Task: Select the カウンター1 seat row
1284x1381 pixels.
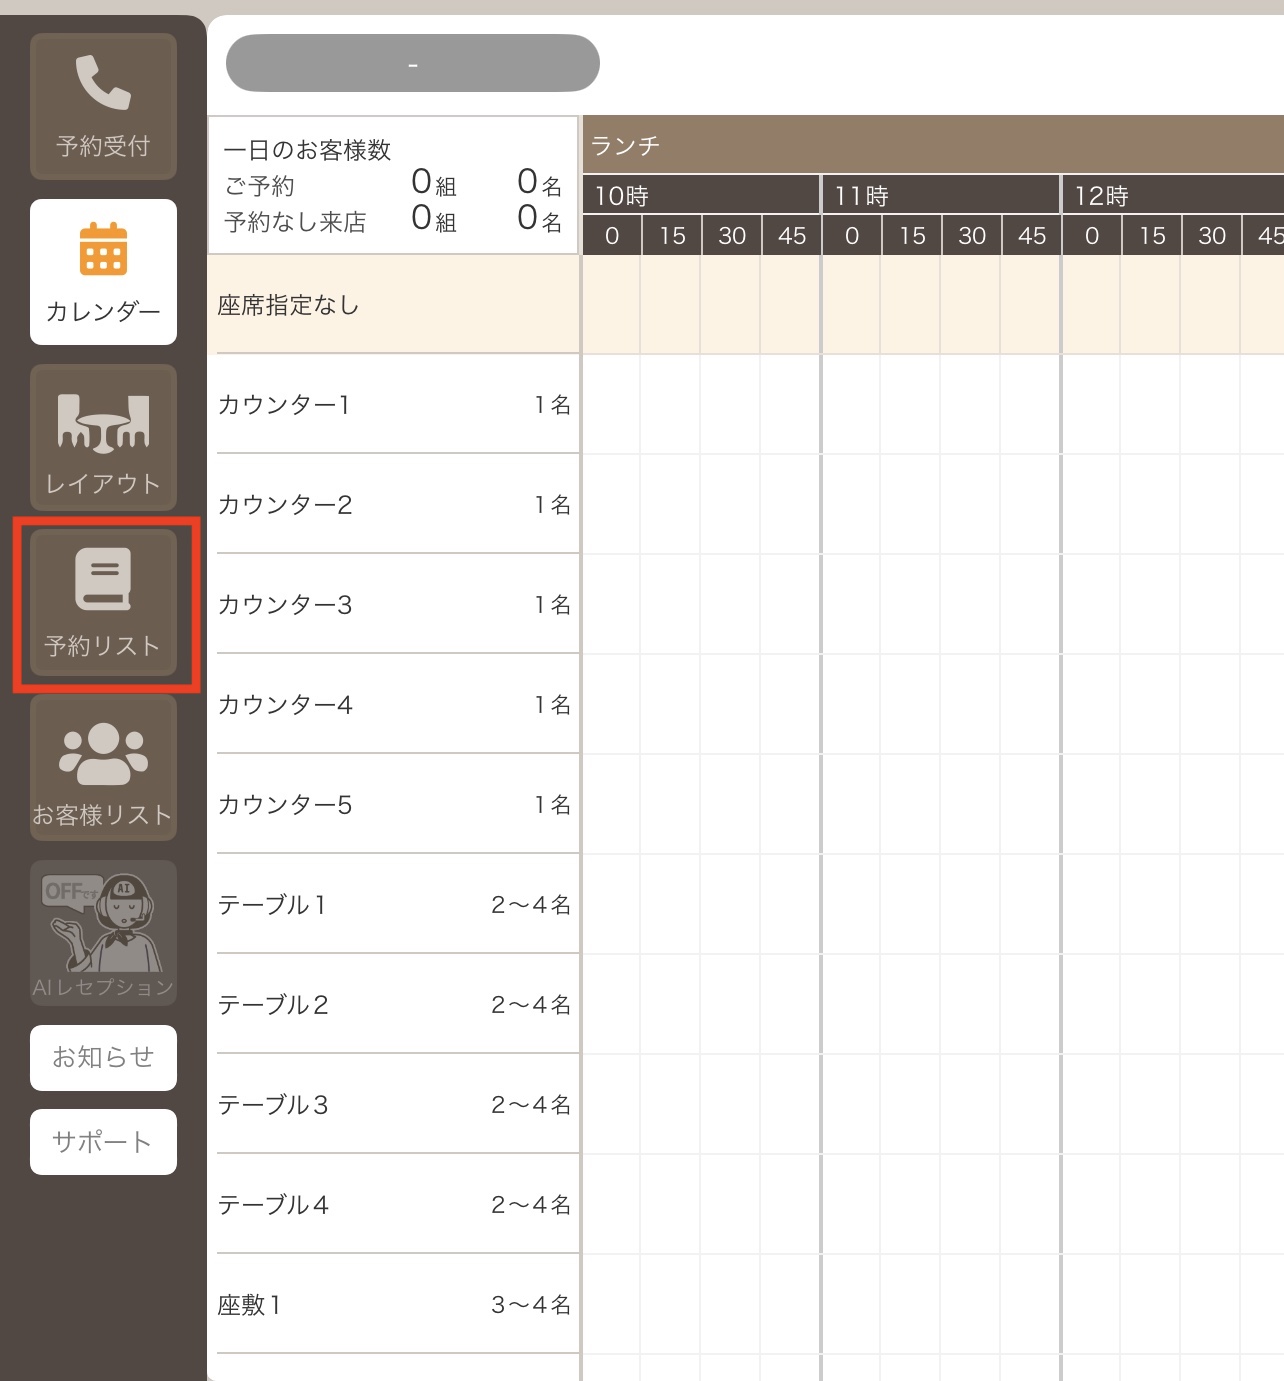Action: (x=394, y=405)
